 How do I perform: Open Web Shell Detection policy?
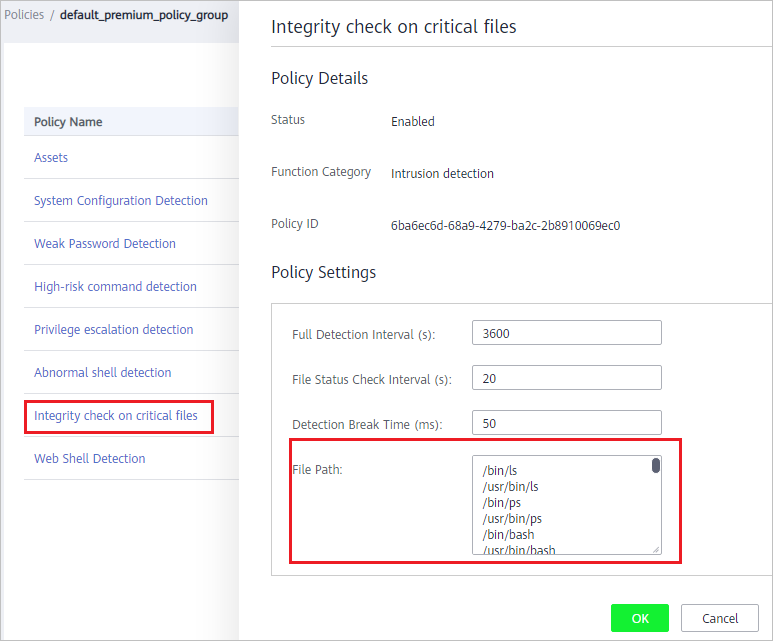(x=90, y=459)
